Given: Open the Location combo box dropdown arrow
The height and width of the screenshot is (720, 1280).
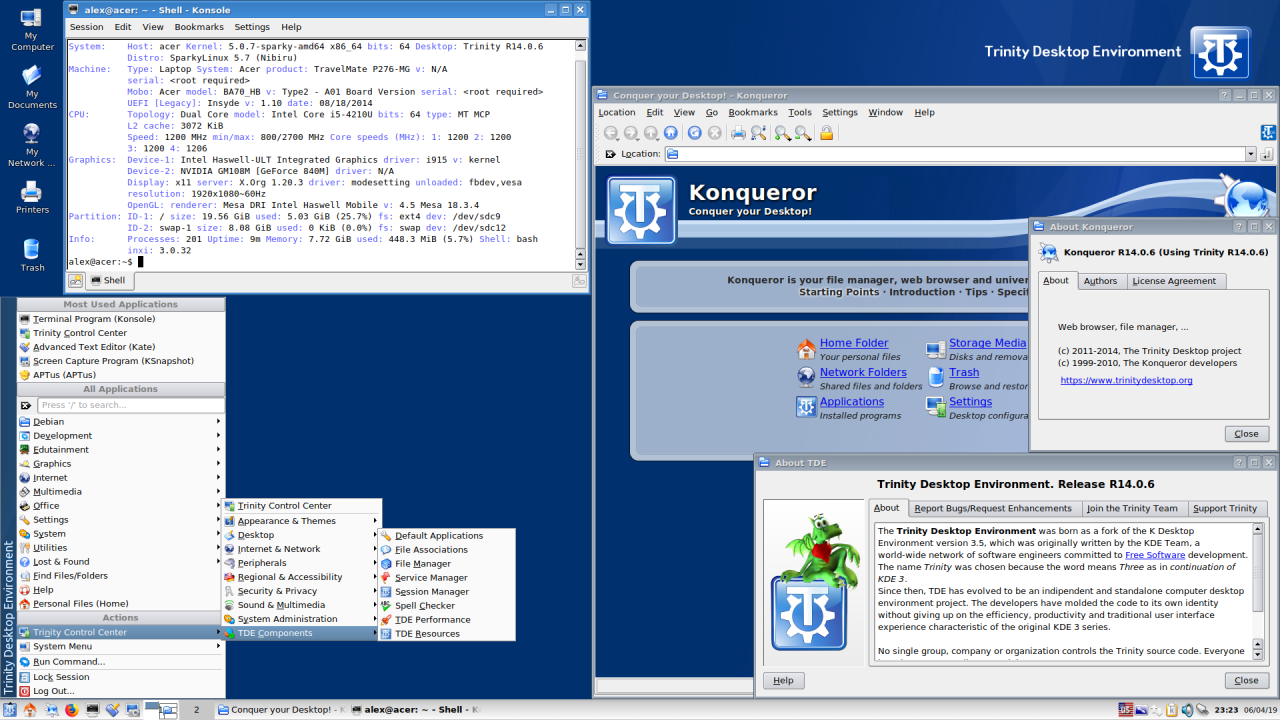Looking at the screenshot, I should click(1250, 154).
